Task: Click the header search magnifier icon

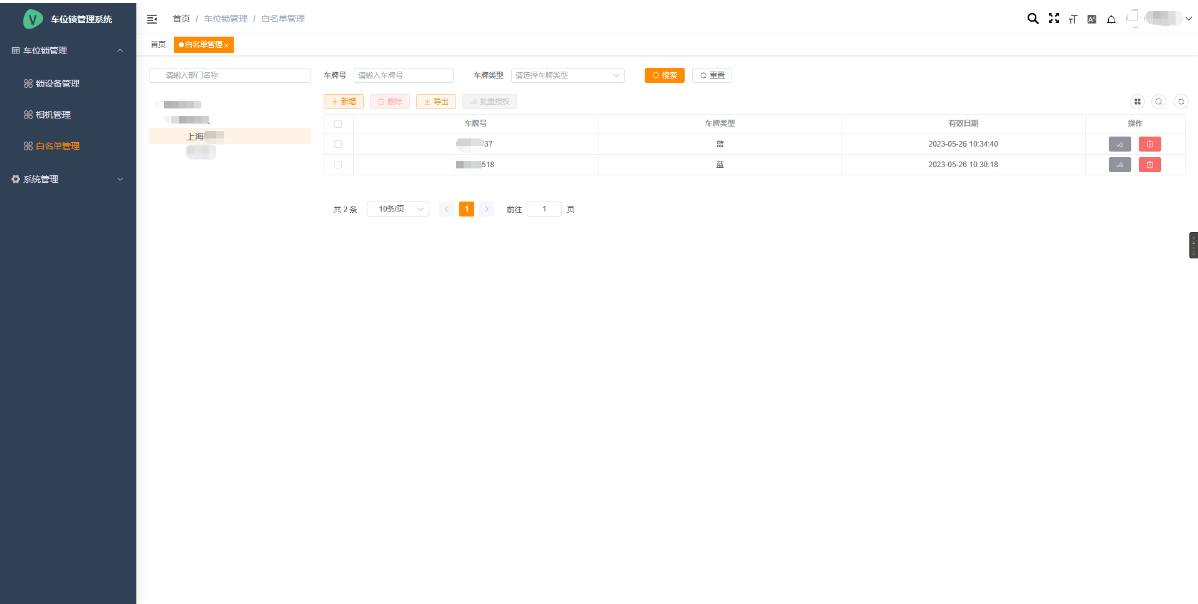Action: click(1033, 19)
